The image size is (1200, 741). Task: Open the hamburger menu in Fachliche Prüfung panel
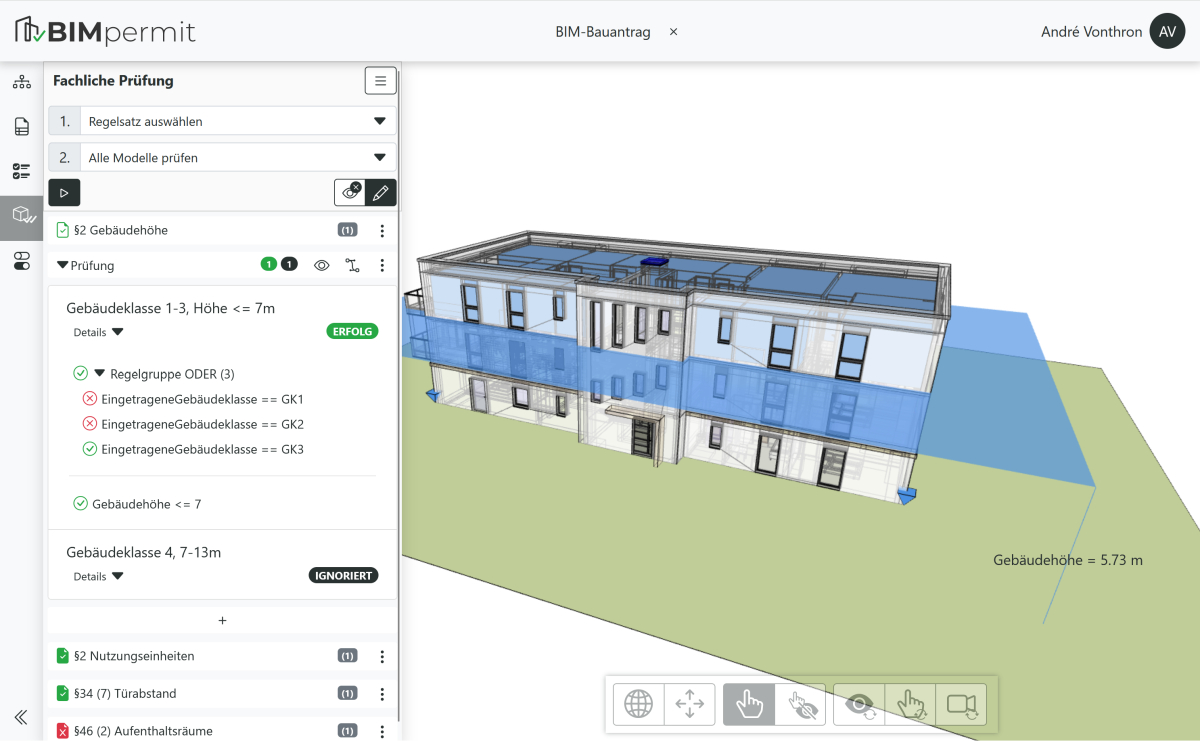click(380, 81)
